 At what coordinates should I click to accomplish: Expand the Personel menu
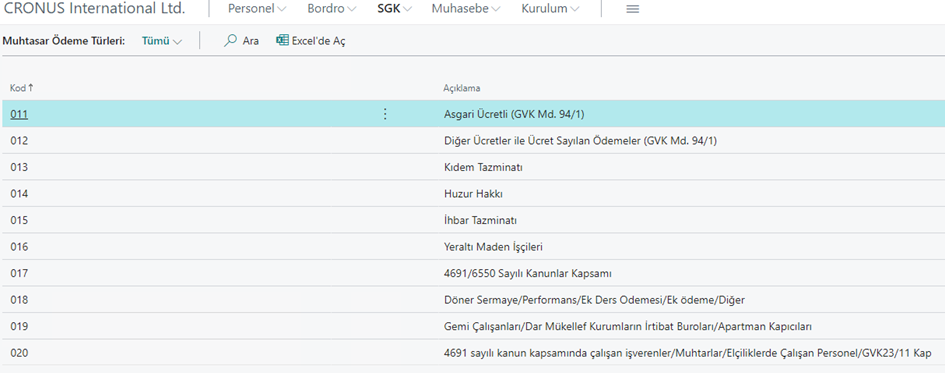[x=257, y=9]
